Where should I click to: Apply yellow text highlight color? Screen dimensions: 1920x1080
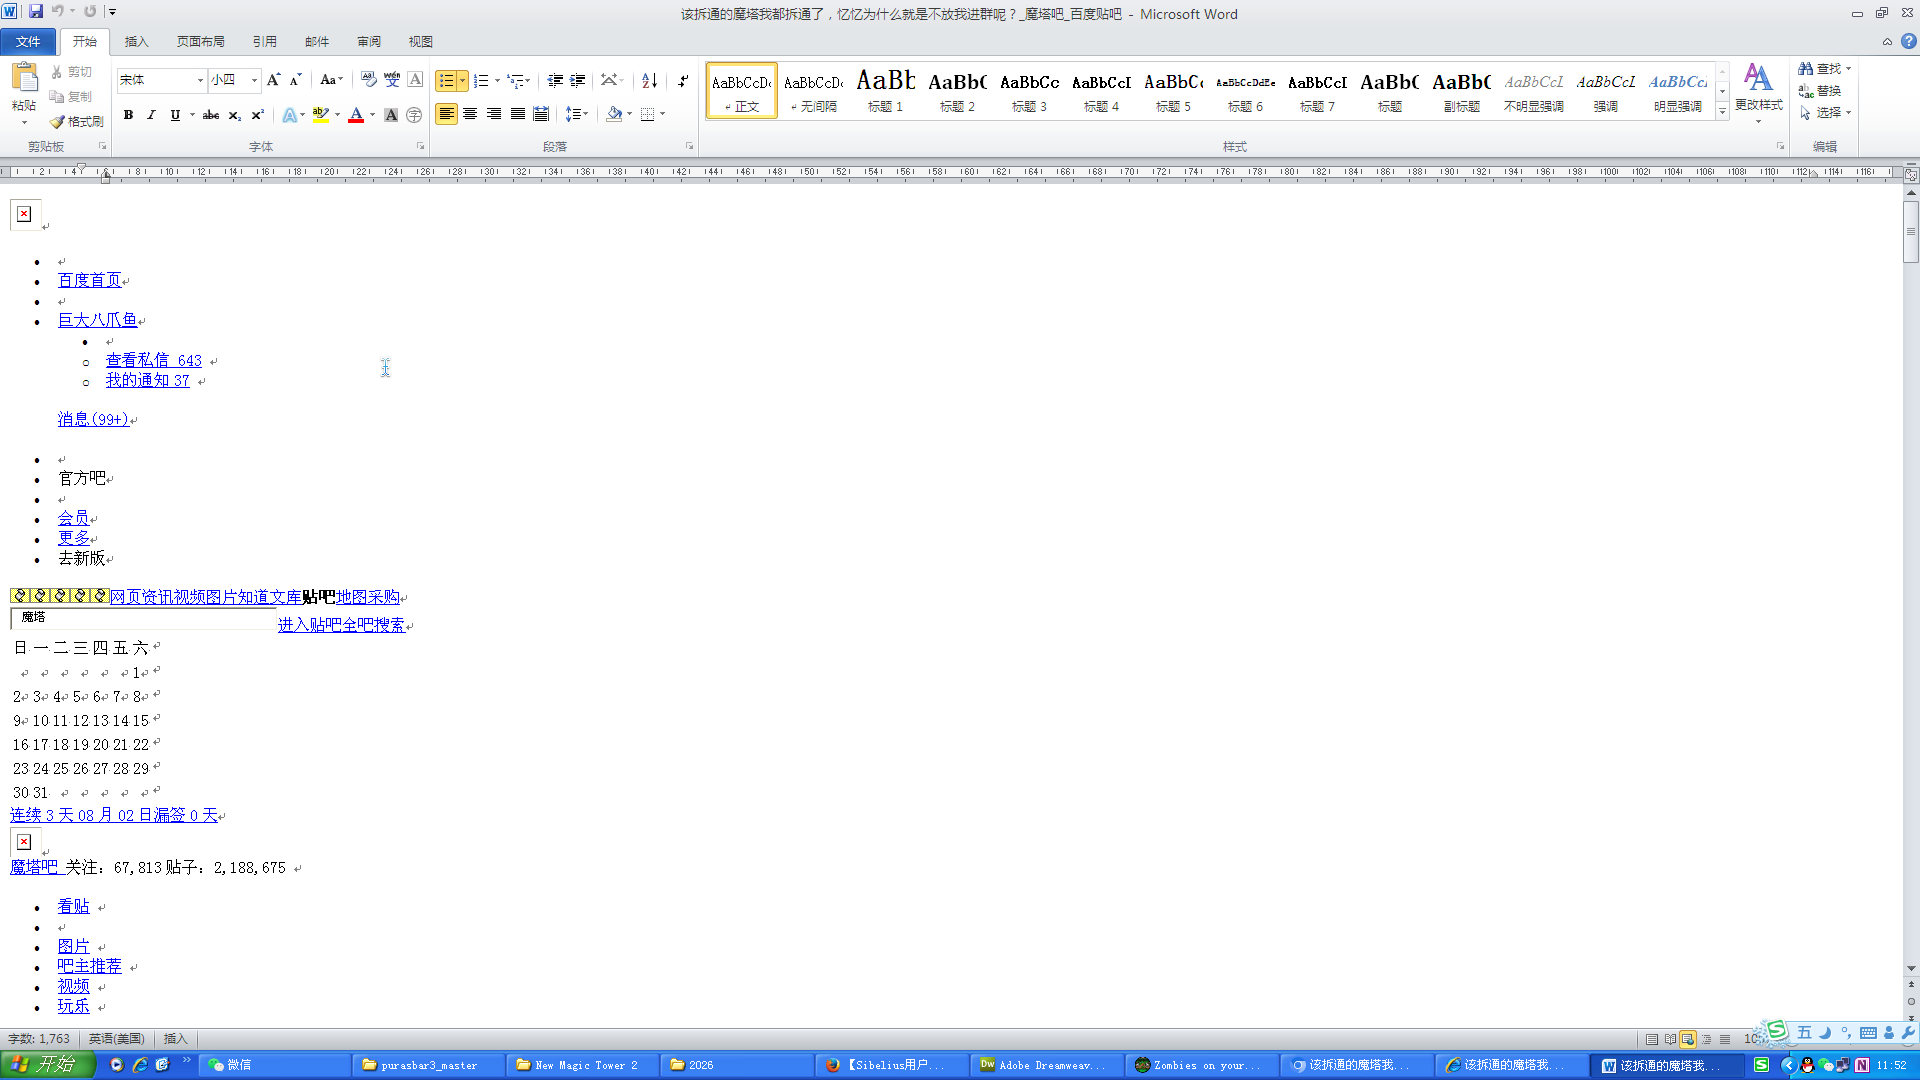pyautogui.click(x=320, y=115)
